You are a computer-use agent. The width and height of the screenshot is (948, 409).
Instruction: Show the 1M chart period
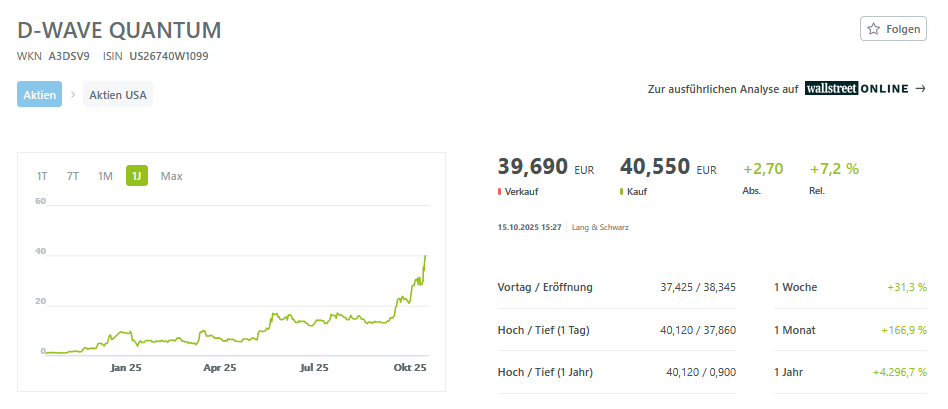pyautogui.click(x=105, y=176)
